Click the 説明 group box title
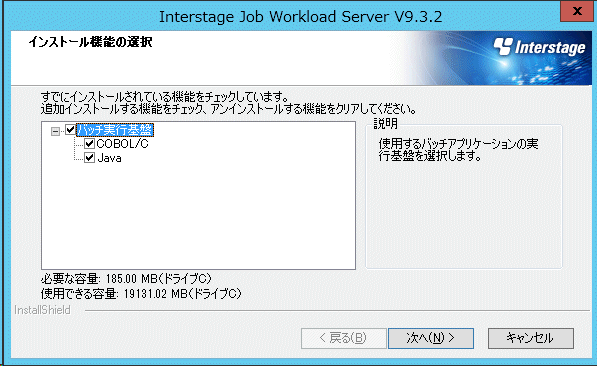 coord(385,123)
